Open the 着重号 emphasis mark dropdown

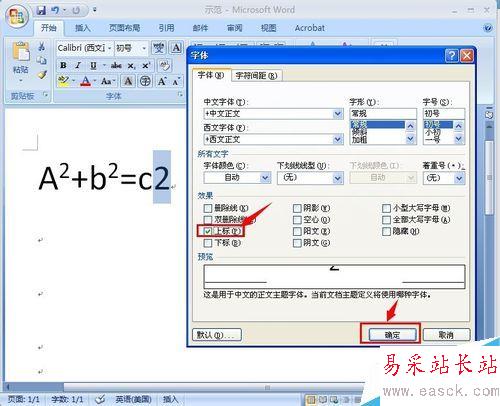[x=459, y=178]
